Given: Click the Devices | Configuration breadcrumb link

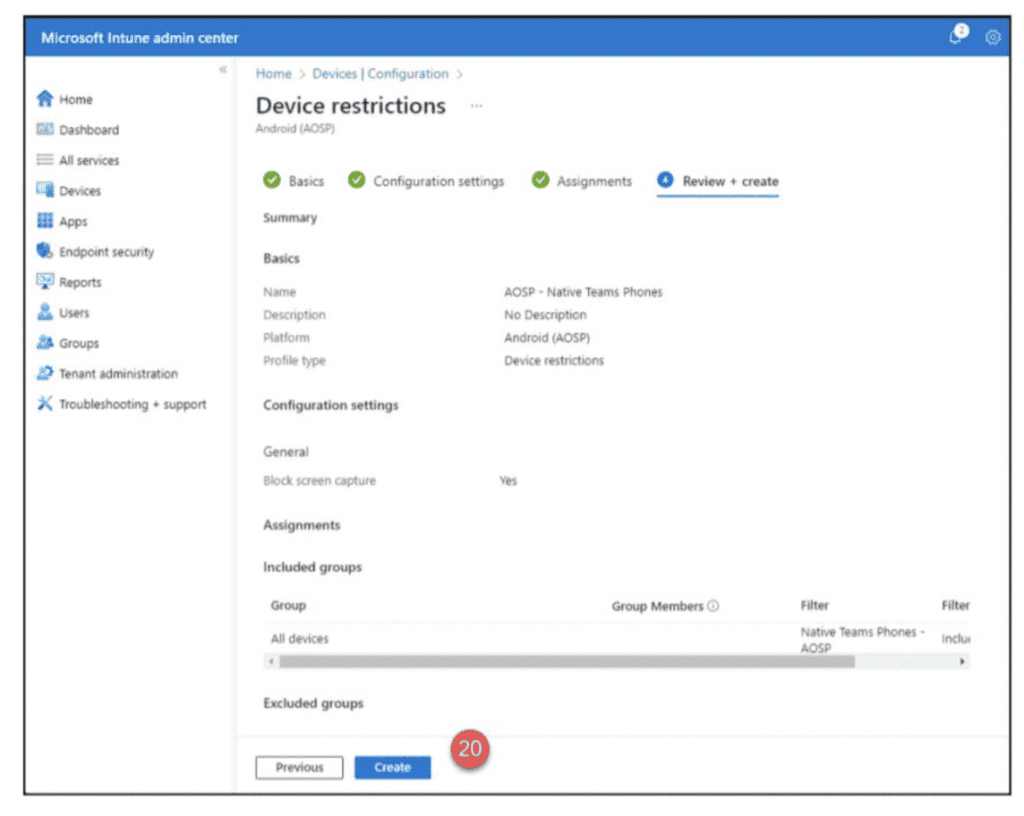Looking at the screenshot, I should (x=381, y=74).
